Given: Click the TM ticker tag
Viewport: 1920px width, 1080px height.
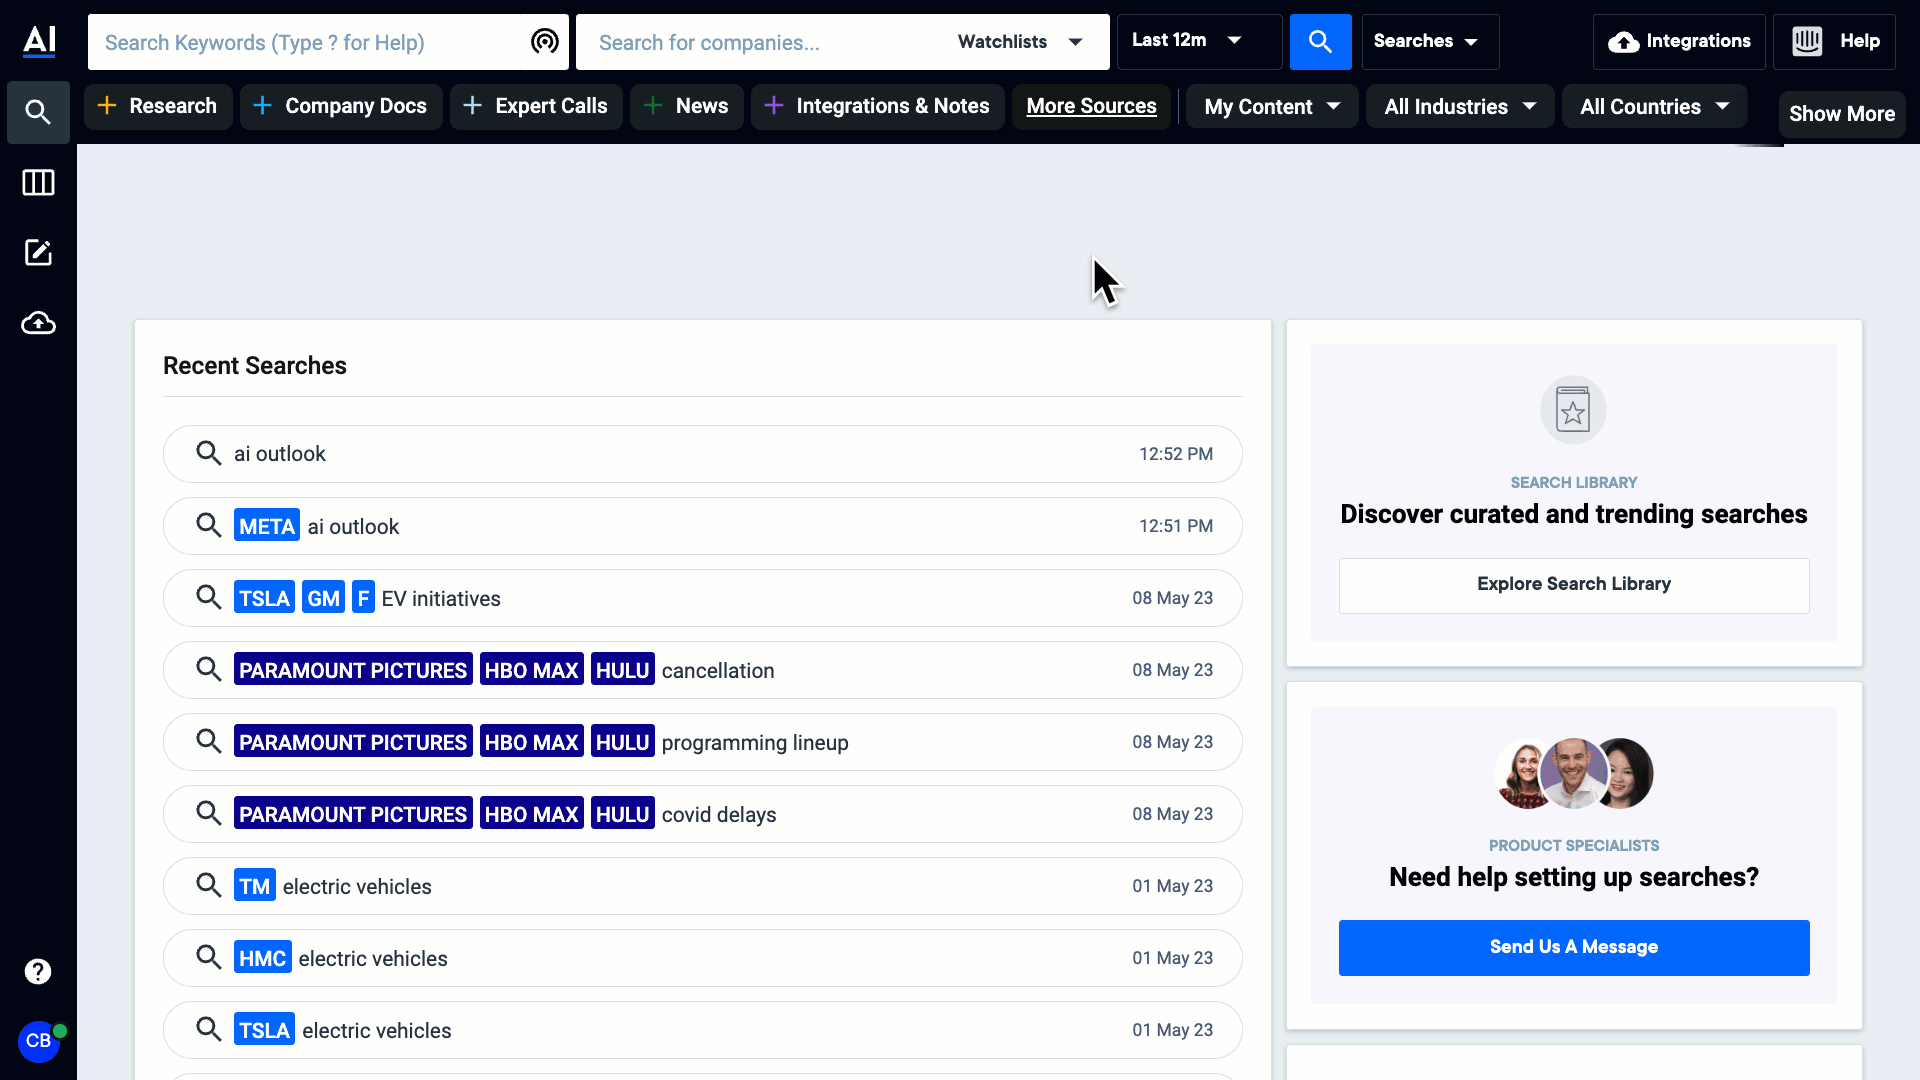Looking at the screenshot, I should click(x=254, y=886).
